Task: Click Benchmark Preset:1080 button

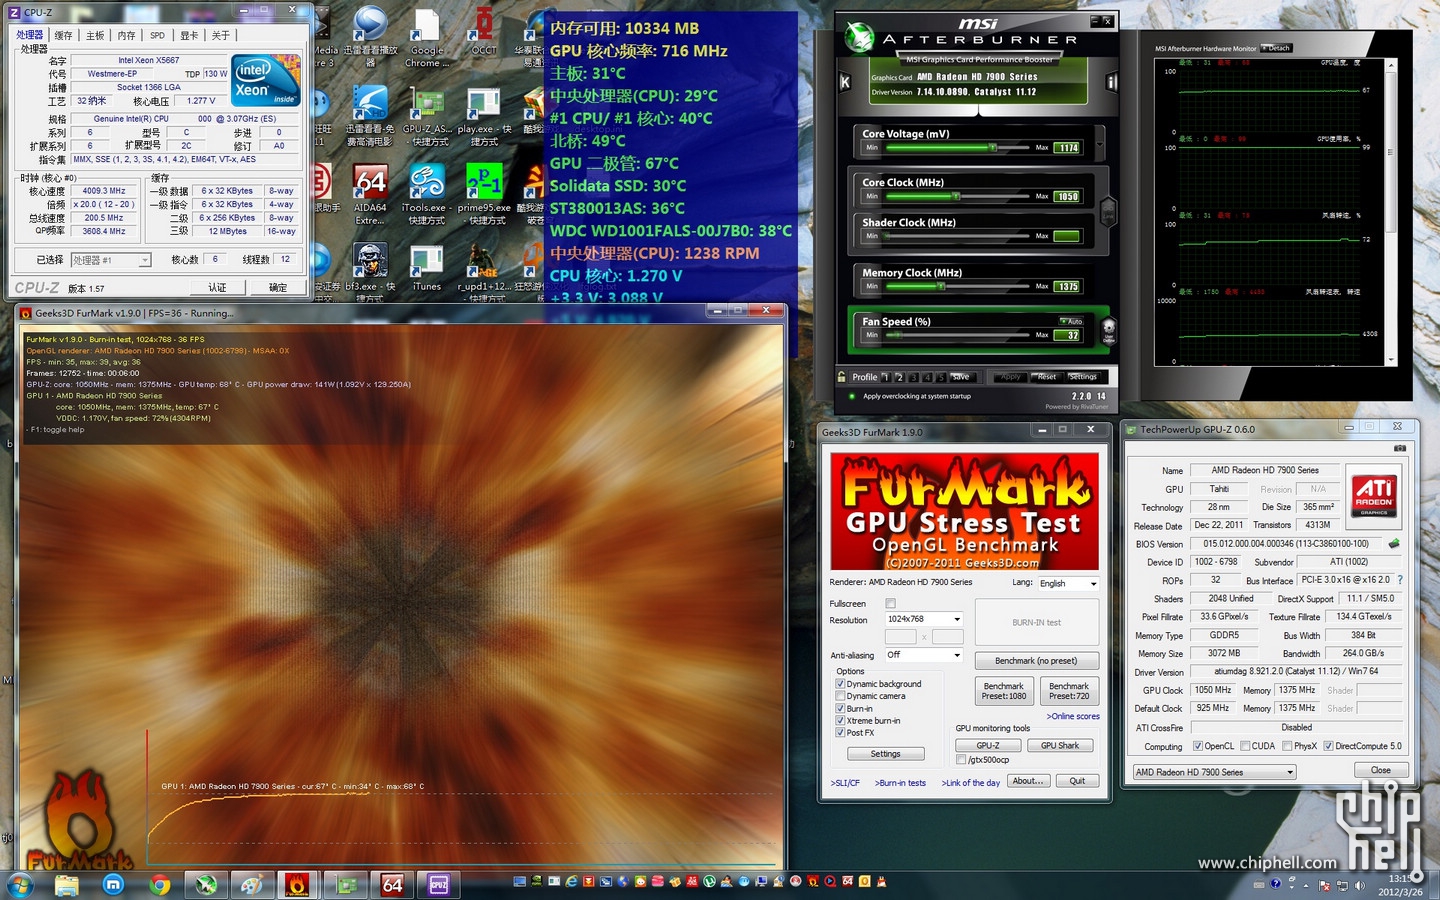Action: pos(1004,691)
